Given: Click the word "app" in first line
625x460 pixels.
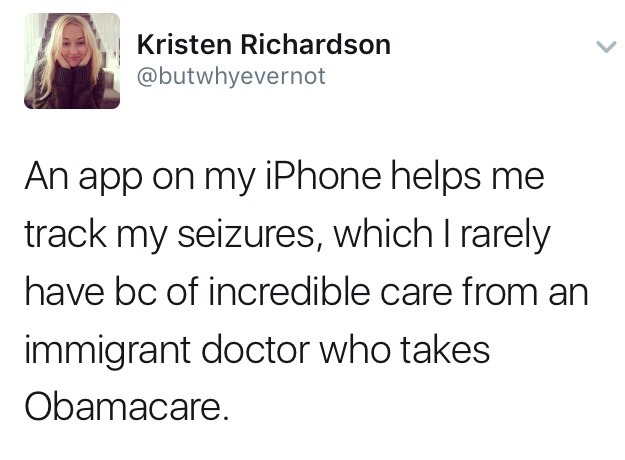Looking at the screenshot, I should click(x=110, y=179).
